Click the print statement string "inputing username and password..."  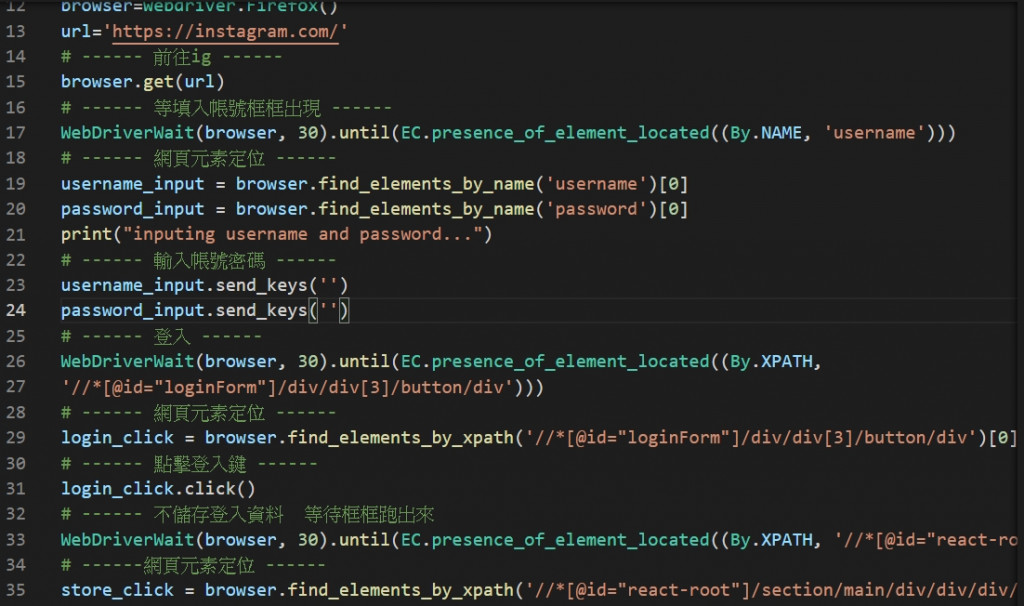click(302, 234)
